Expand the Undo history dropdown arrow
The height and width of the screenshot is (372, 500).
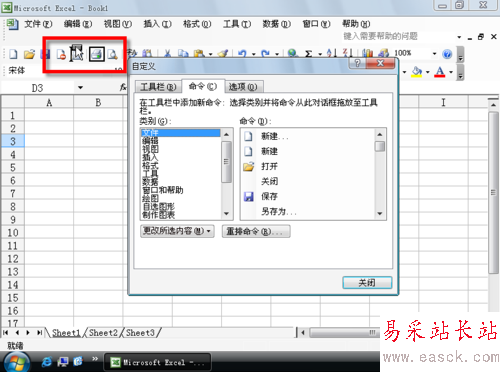click(254, 54)
